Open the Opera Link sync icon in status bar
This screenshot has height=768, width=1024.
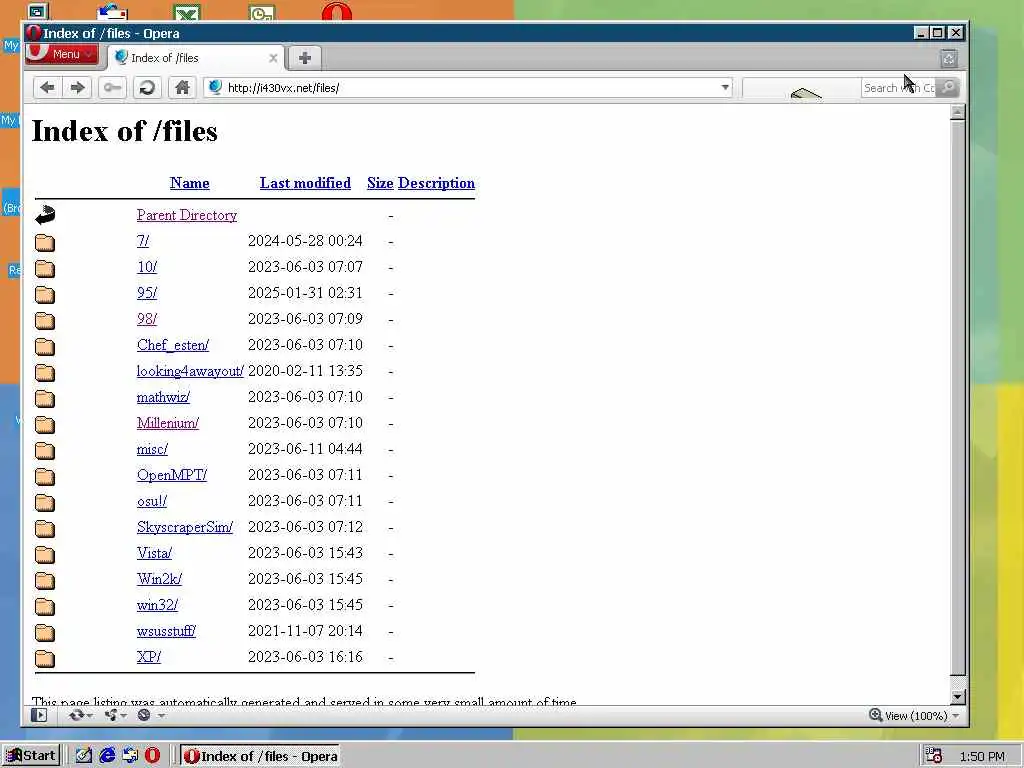[x=76, y=715]
